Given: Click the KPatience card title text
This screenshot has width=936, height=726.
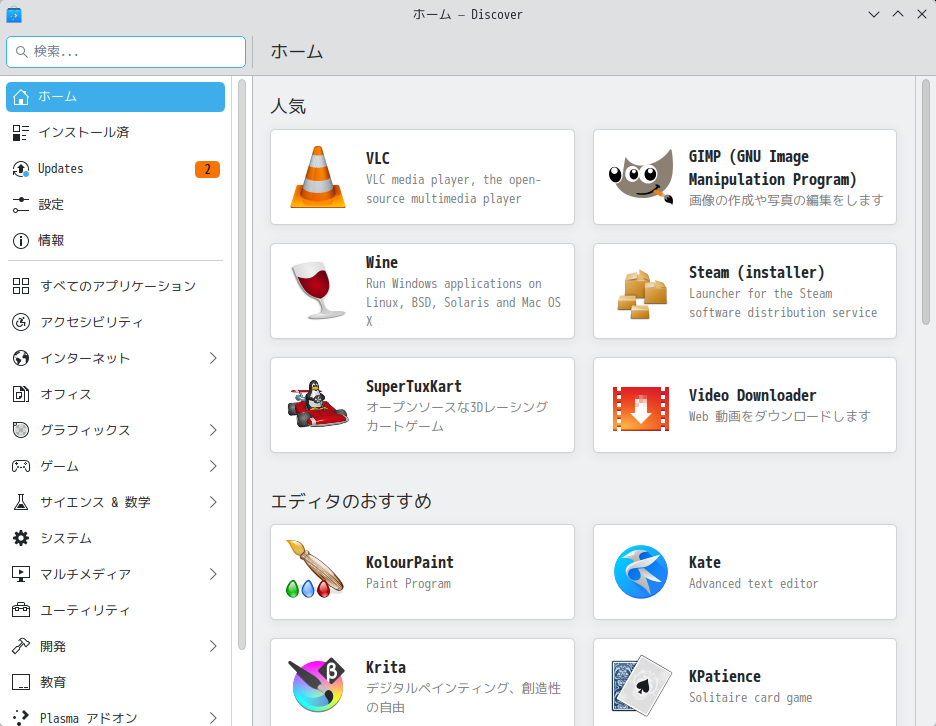Looking at the screenshot, I should pos(725,676).
